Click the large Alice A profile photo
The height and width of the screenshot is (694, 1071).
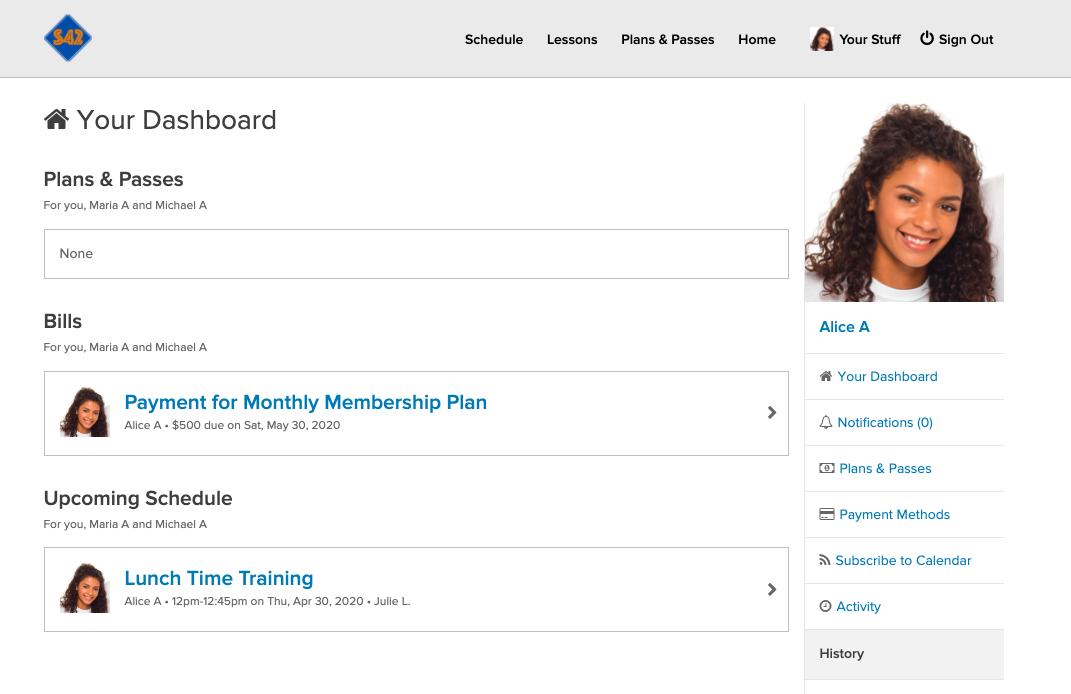point(904,202)
